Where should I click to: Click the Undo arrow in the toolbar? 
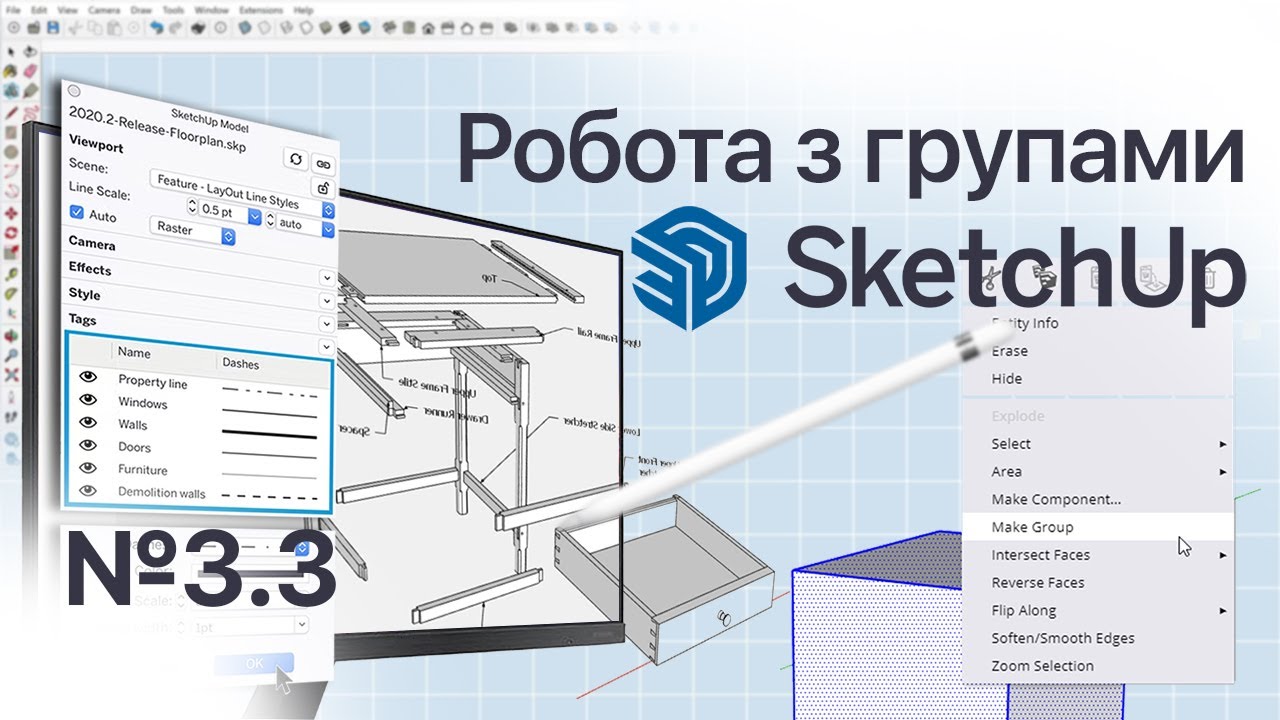(156, 28)
